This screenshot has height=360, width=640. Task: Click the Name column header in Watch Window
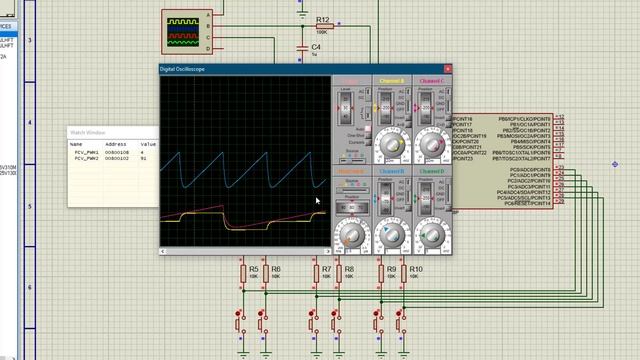click(76, 144)
